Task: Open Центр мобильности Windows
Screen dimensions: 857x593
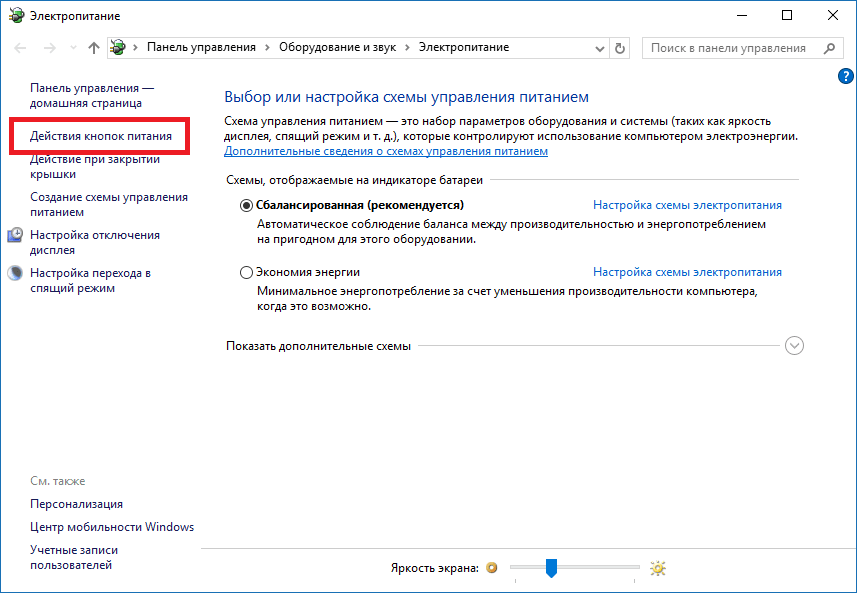Action: [112, 527]
